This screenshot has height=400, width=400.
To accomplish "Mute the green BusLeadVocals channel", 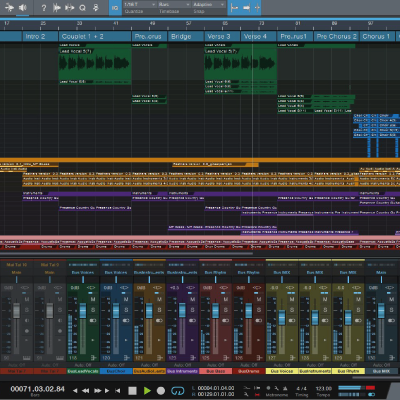I will 93,299.
